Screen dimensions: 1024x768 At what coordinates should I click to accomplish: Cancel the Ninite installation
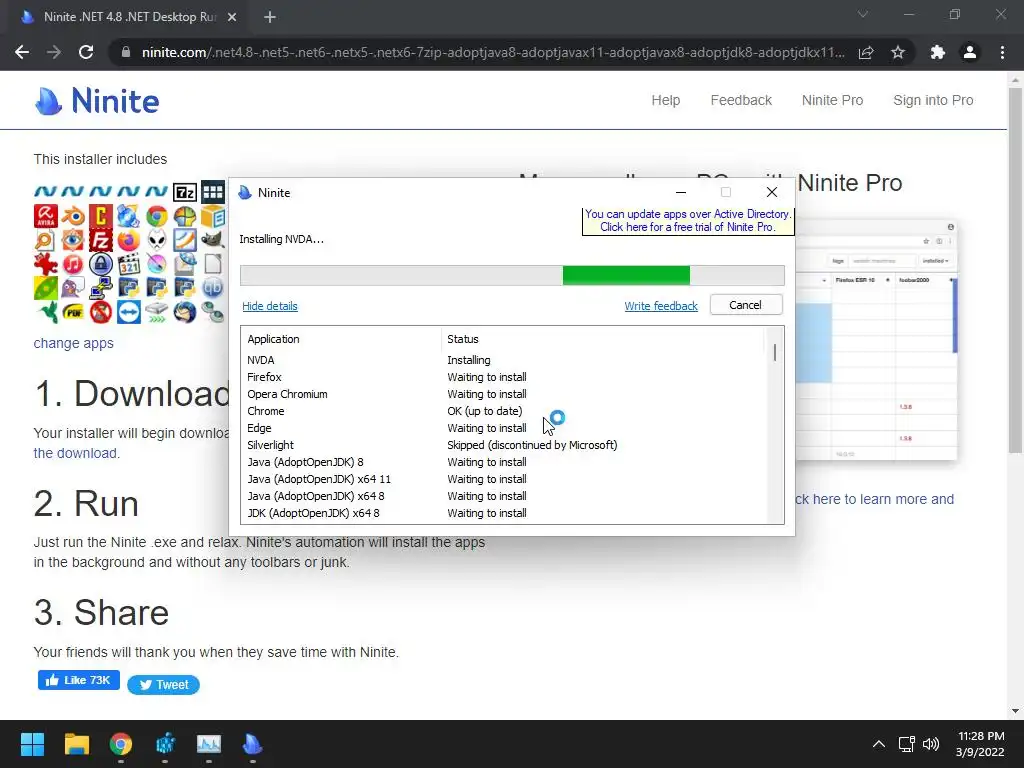(x=746, y=305)
